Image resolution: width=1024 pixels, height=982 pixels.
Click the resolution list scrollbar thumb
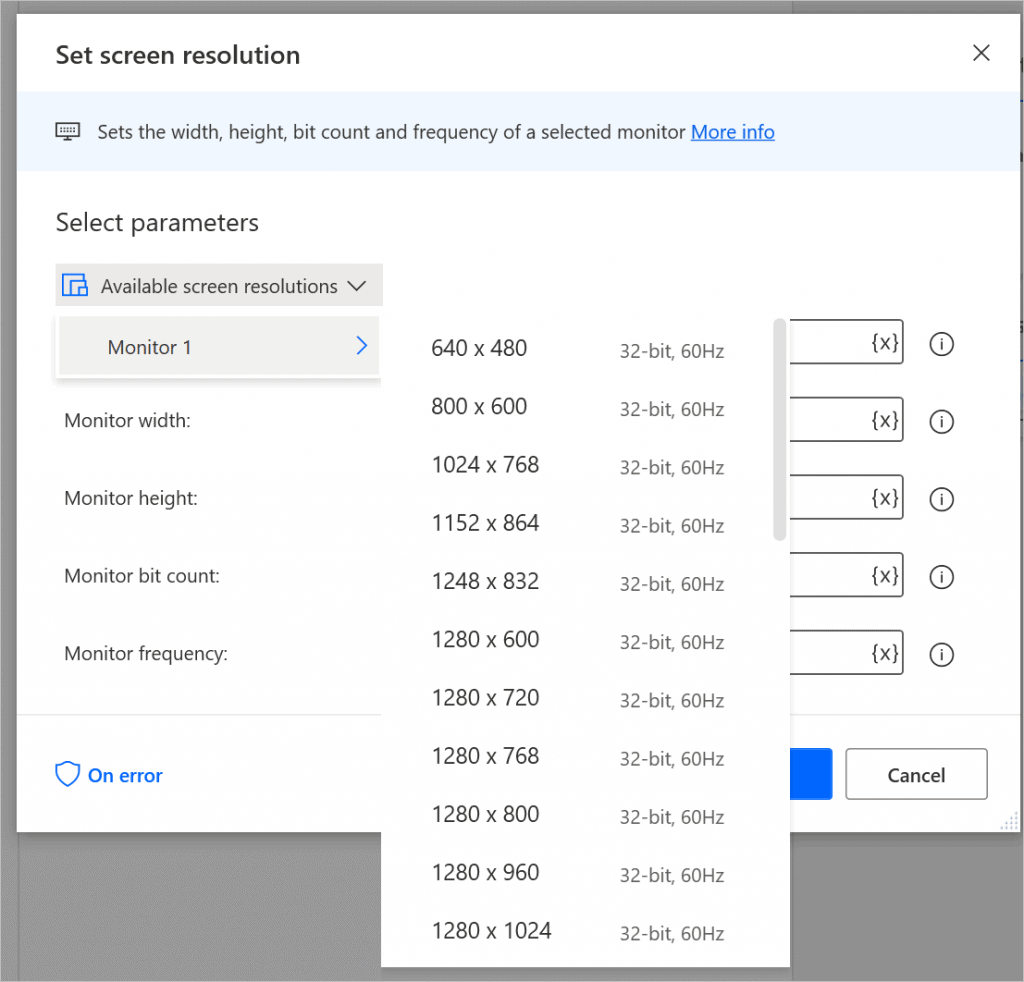click(780, 430)
